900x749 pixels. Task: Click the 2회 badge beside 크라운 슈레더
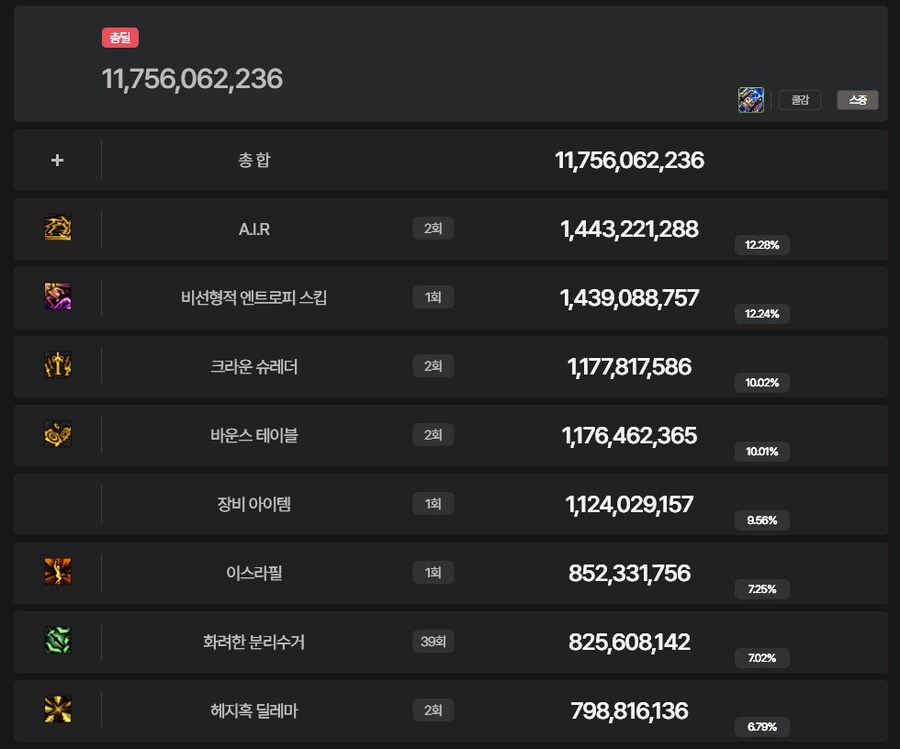433,365
